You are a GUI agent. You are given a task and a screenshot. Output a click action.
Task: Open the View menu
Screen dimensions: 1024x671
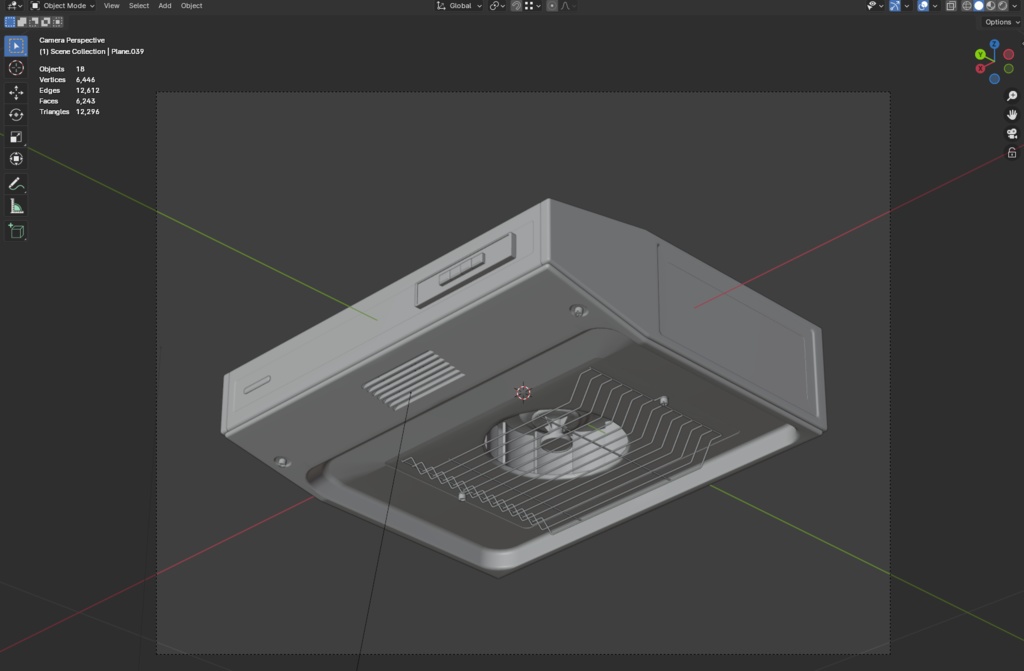pos(112,6)
